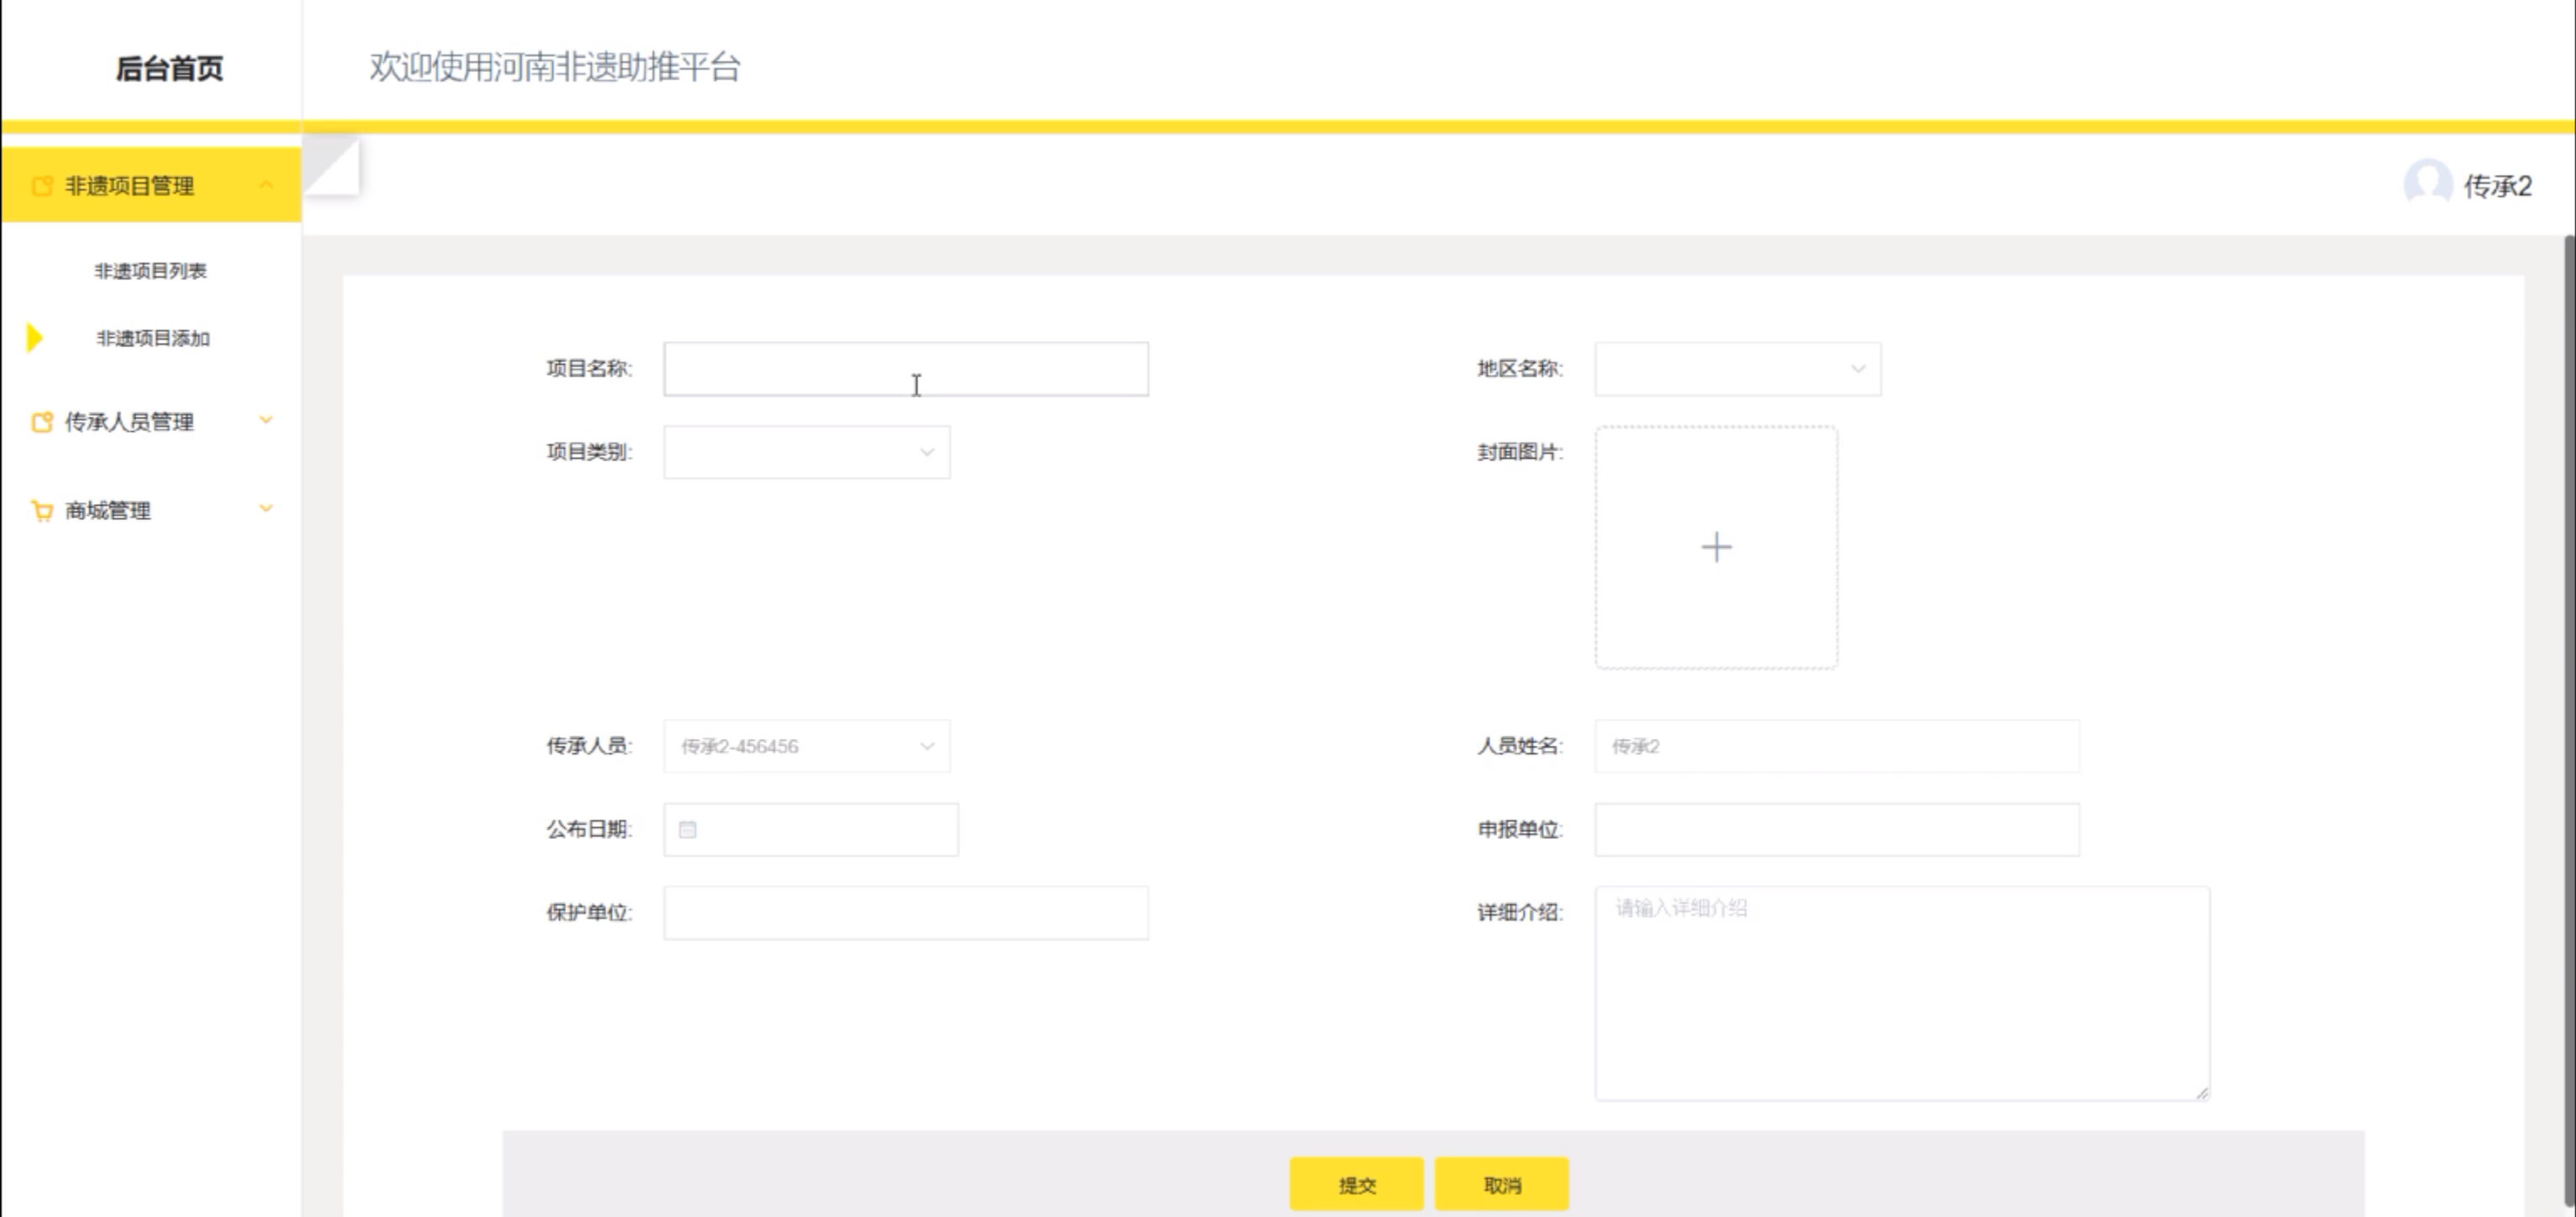Click the 传承人员管理 sidebar menu icon
Image resolution: width=2576 pixels, height=1217 pixels.
coord(42,422)
